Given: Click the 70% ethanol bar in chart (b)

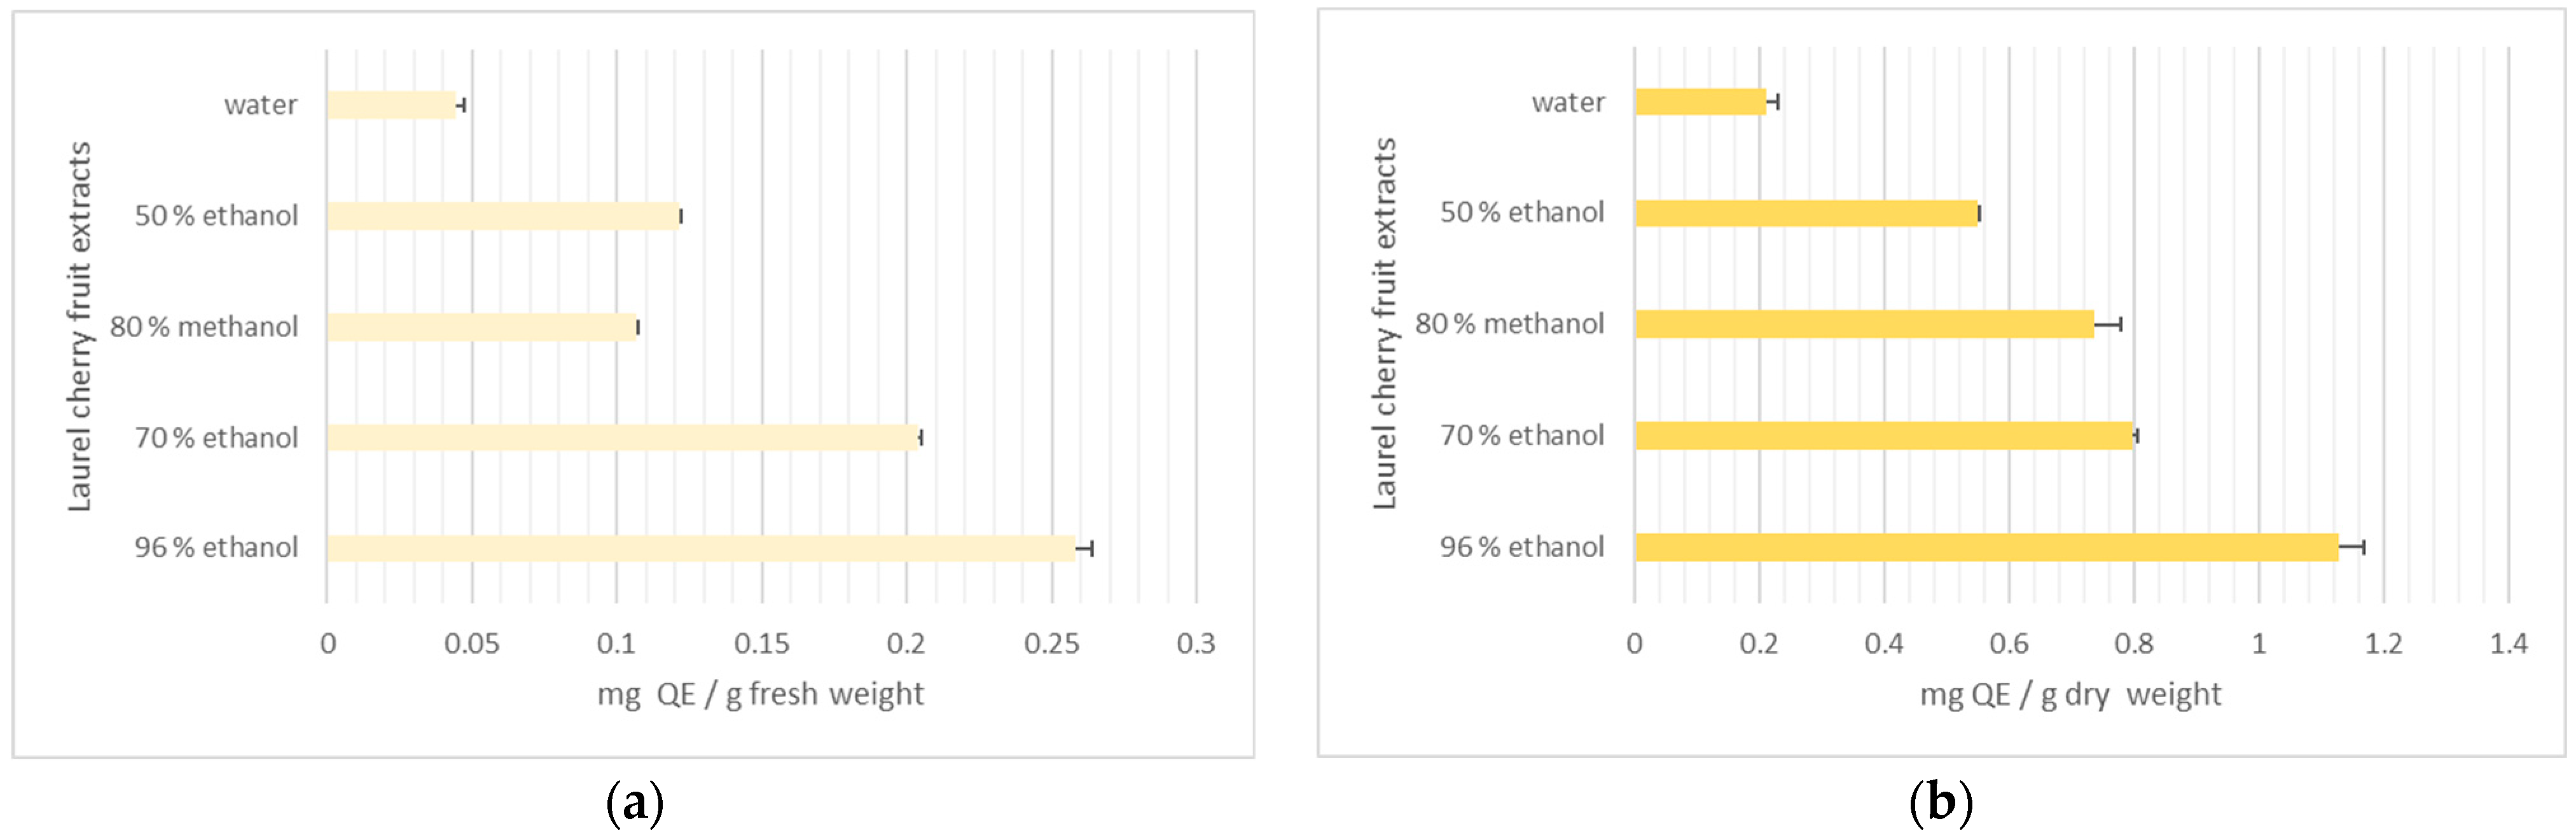Looking at the screenshot, I should coord(1884,436).
